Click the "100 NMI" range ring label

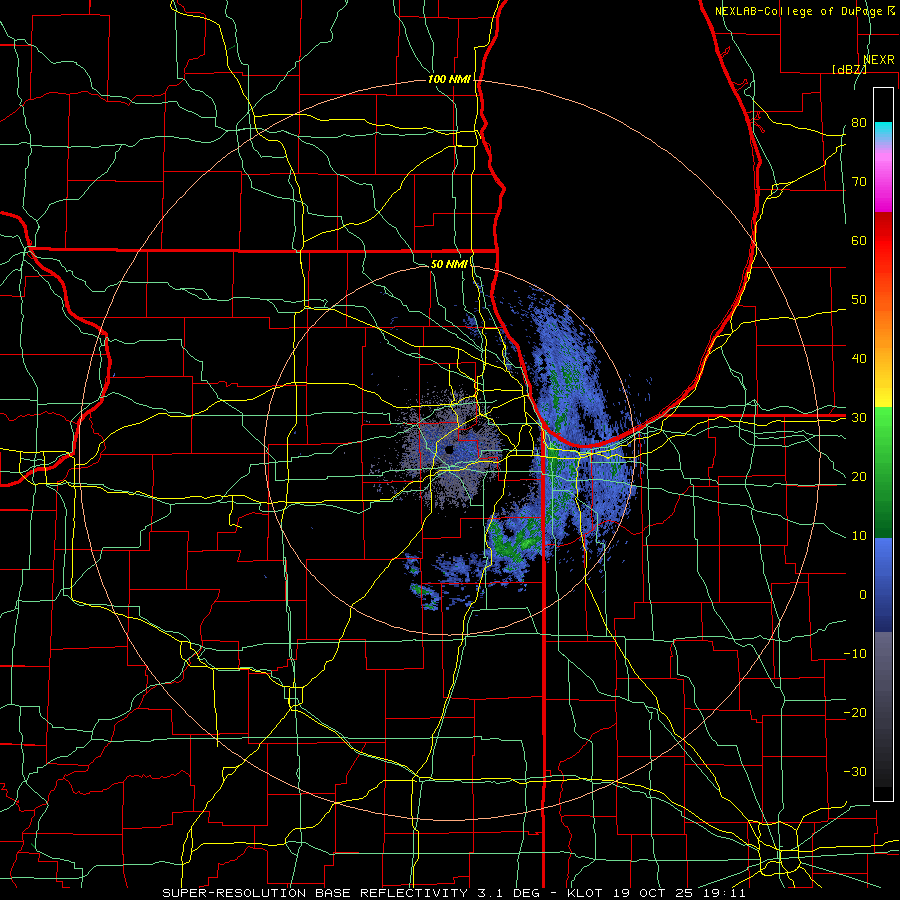pos(449,79)
